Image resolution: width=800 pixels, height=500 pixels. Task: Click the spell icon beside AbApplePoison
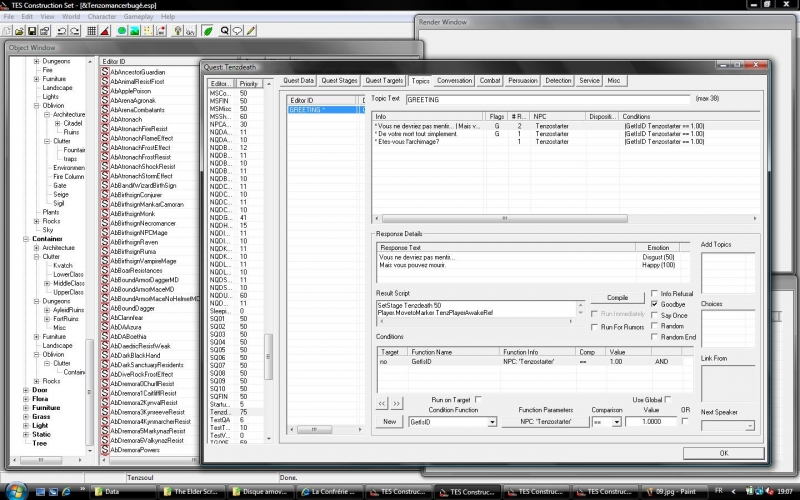(x=105, y=91)
